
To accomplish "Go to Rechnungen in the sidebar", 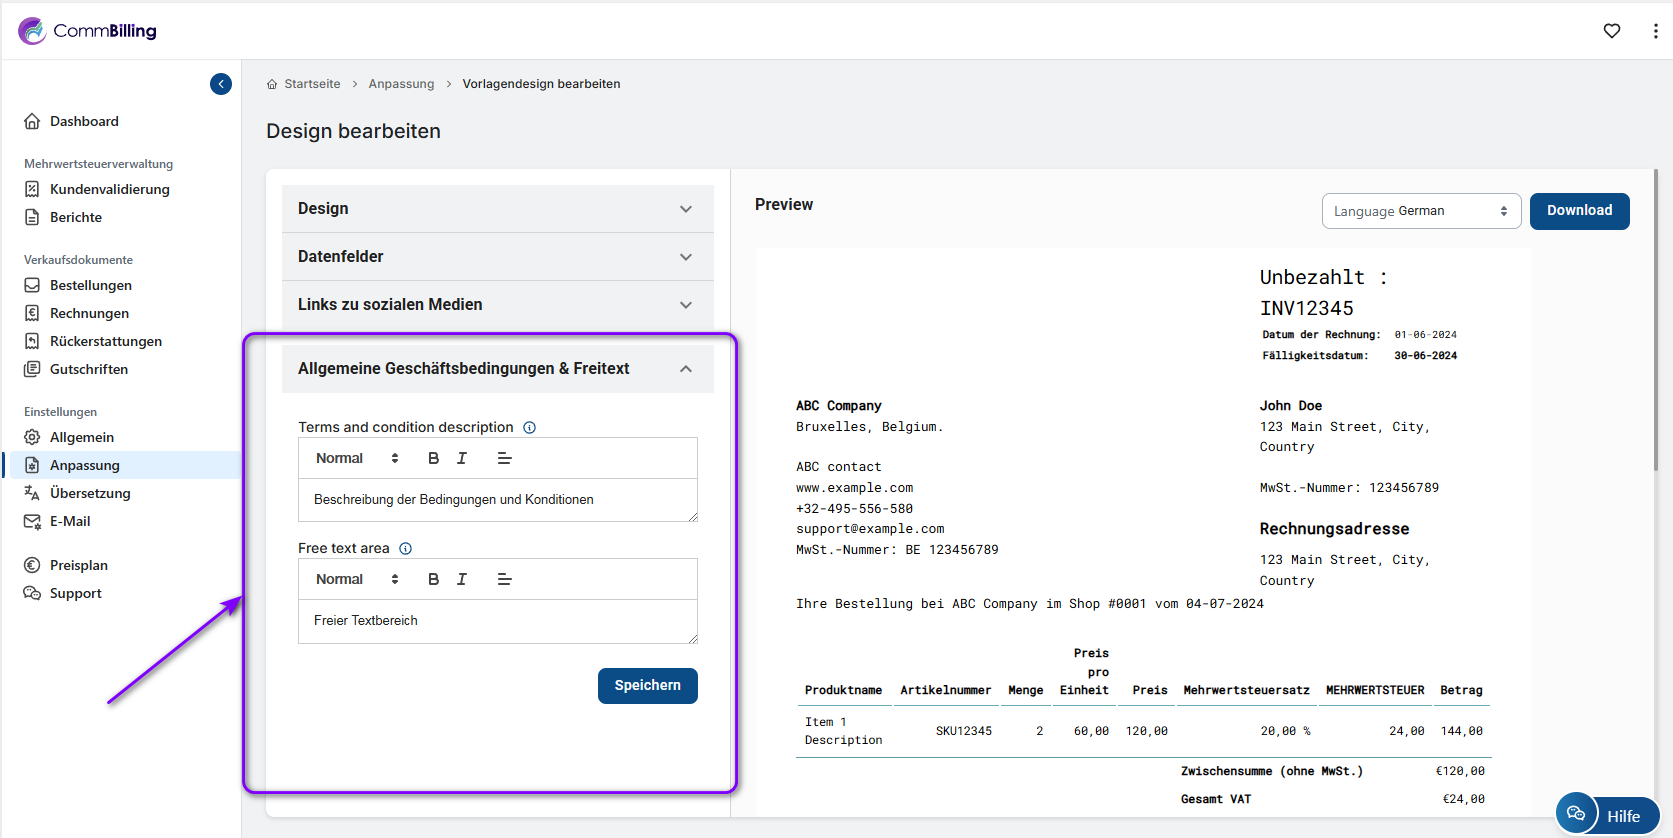I will point(89,313).
